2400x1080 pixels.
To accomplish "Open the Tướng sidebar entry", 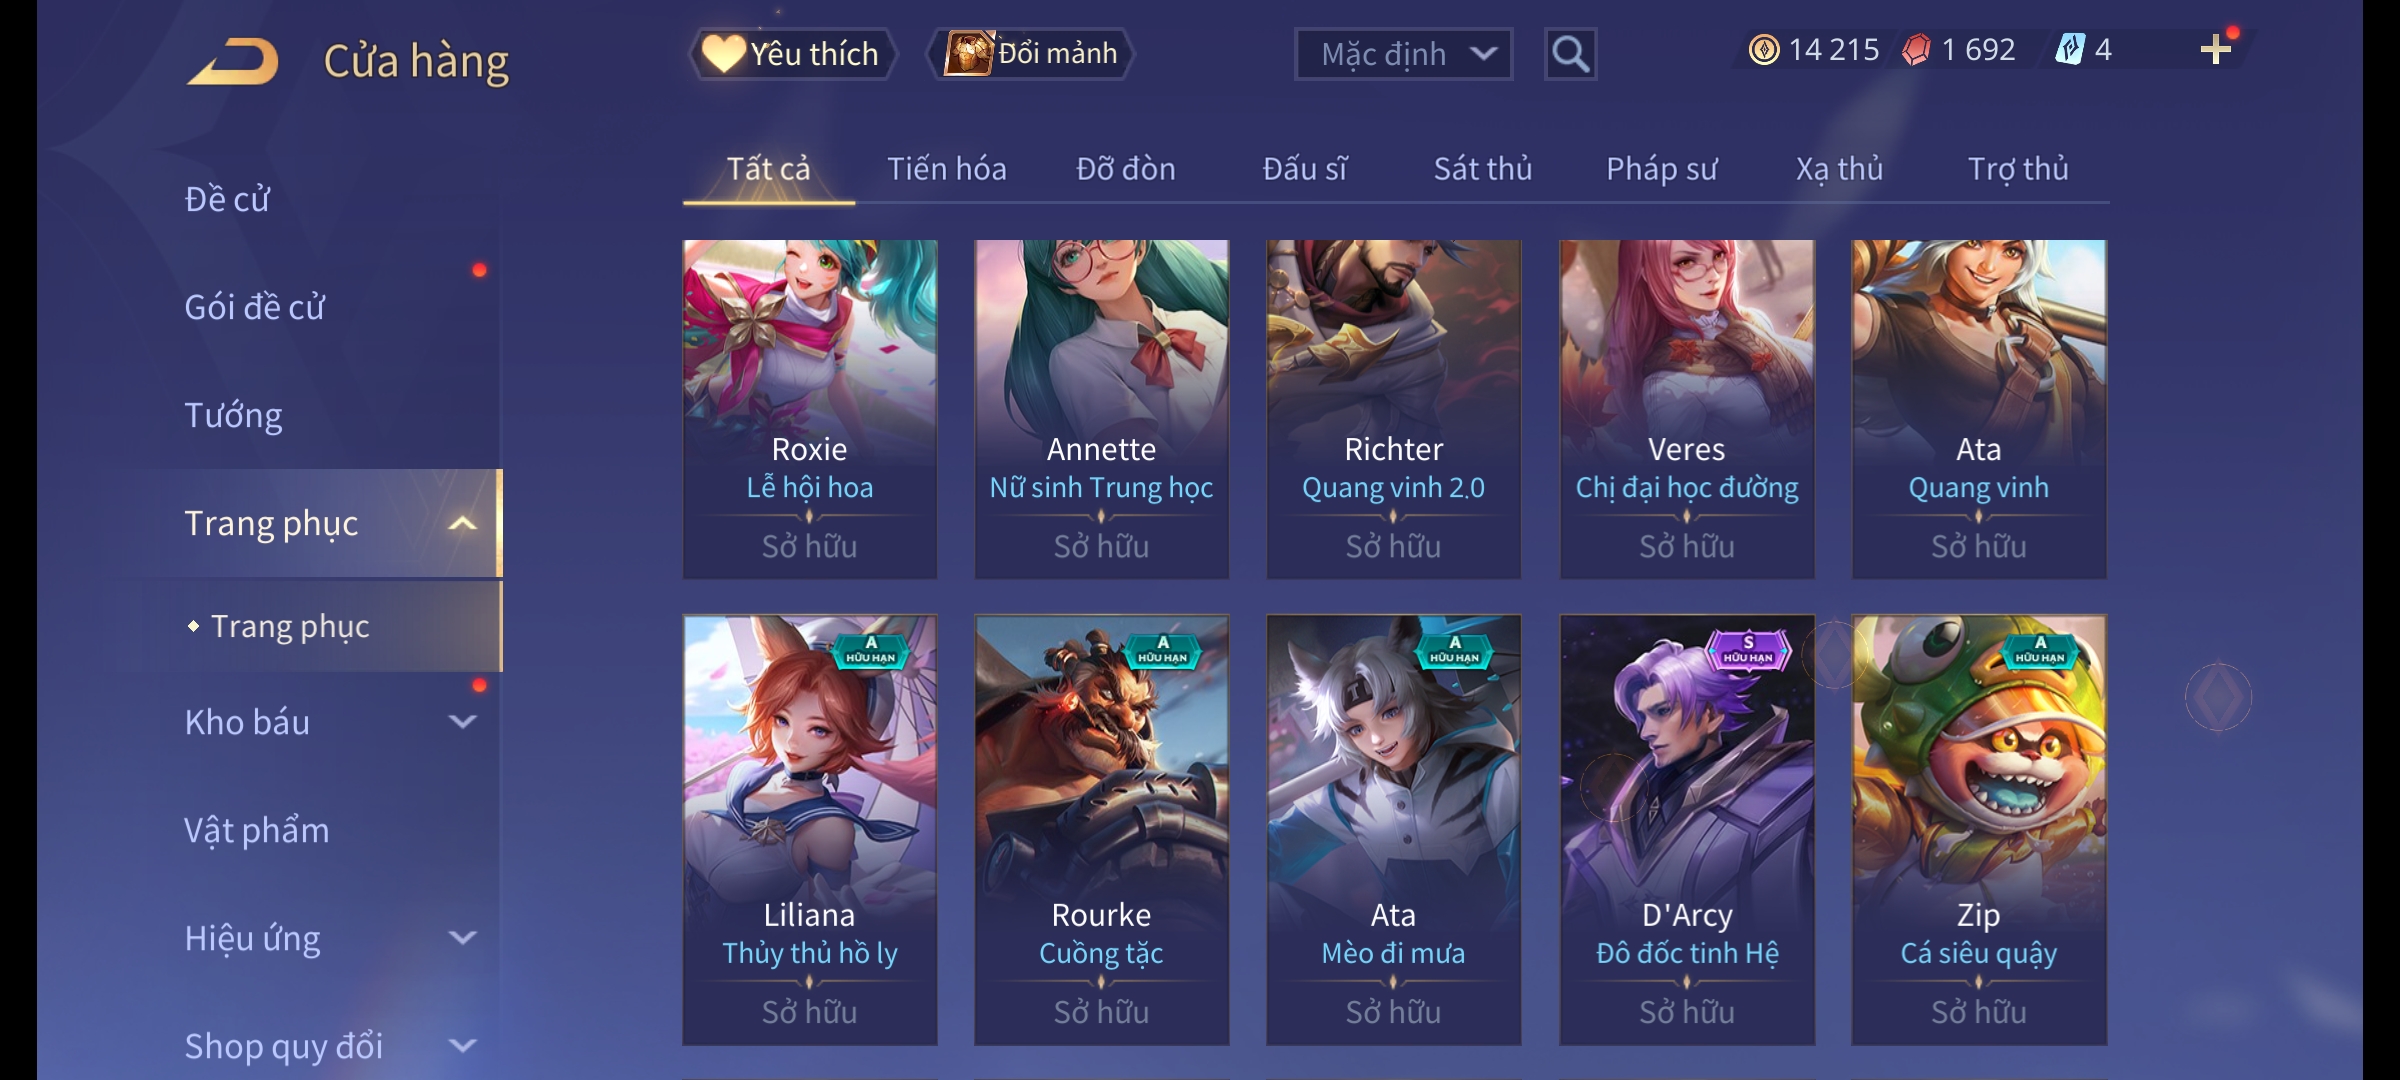I will (233, 415).
